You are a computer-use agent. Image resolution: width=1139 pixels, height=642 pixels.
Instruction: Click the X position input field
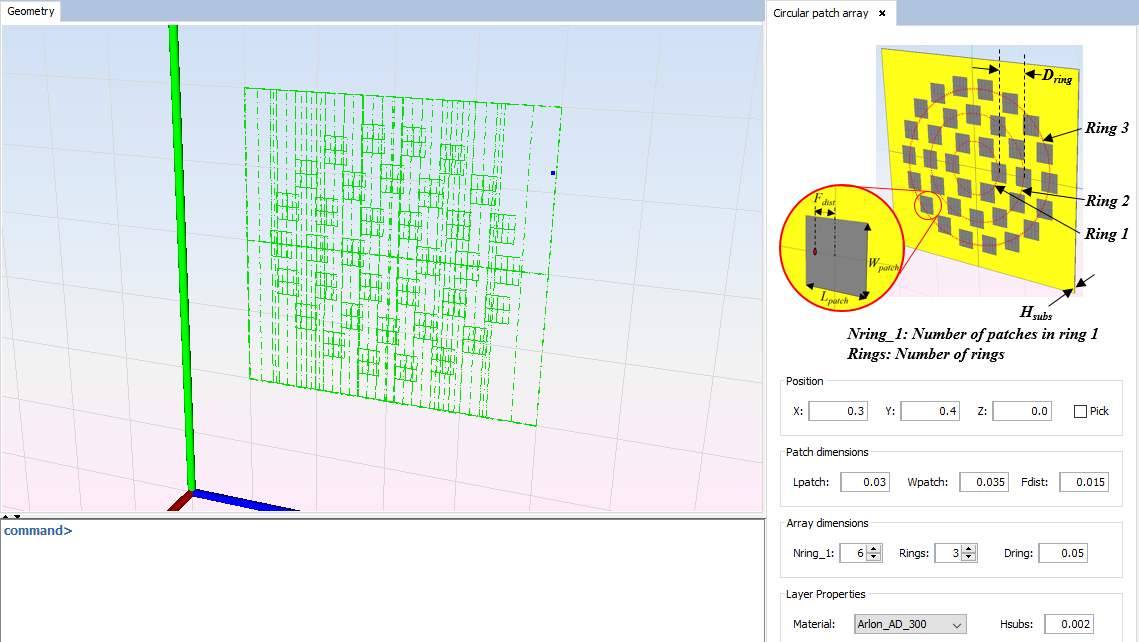[837, 411]
